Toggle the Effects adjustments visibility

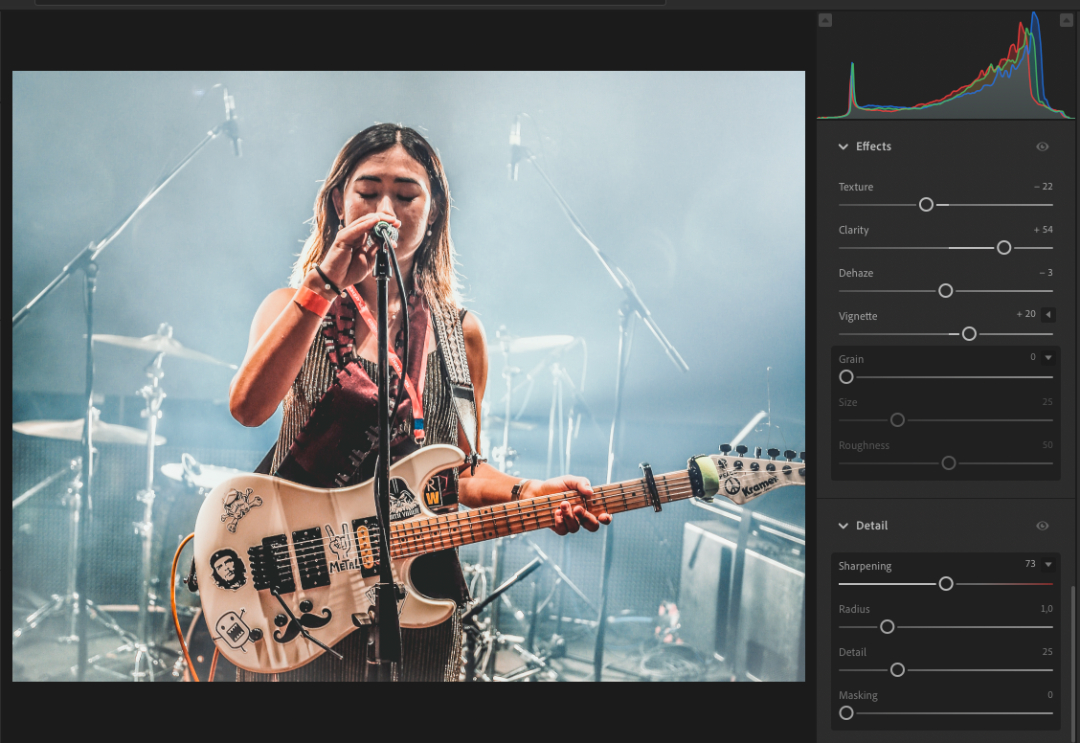(x=1042, y=146)
